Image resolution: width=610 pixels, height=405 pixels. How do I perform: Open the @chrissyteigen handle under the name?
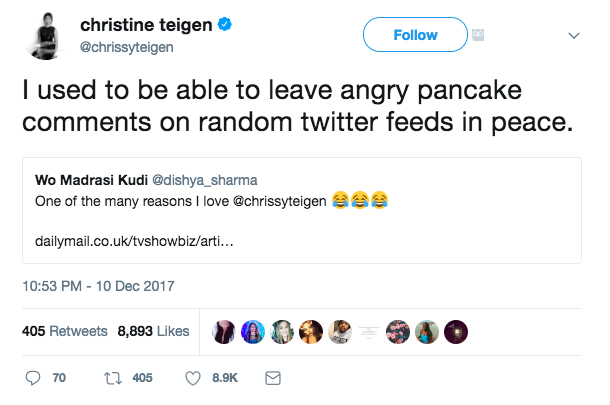[x=120, y=46]
